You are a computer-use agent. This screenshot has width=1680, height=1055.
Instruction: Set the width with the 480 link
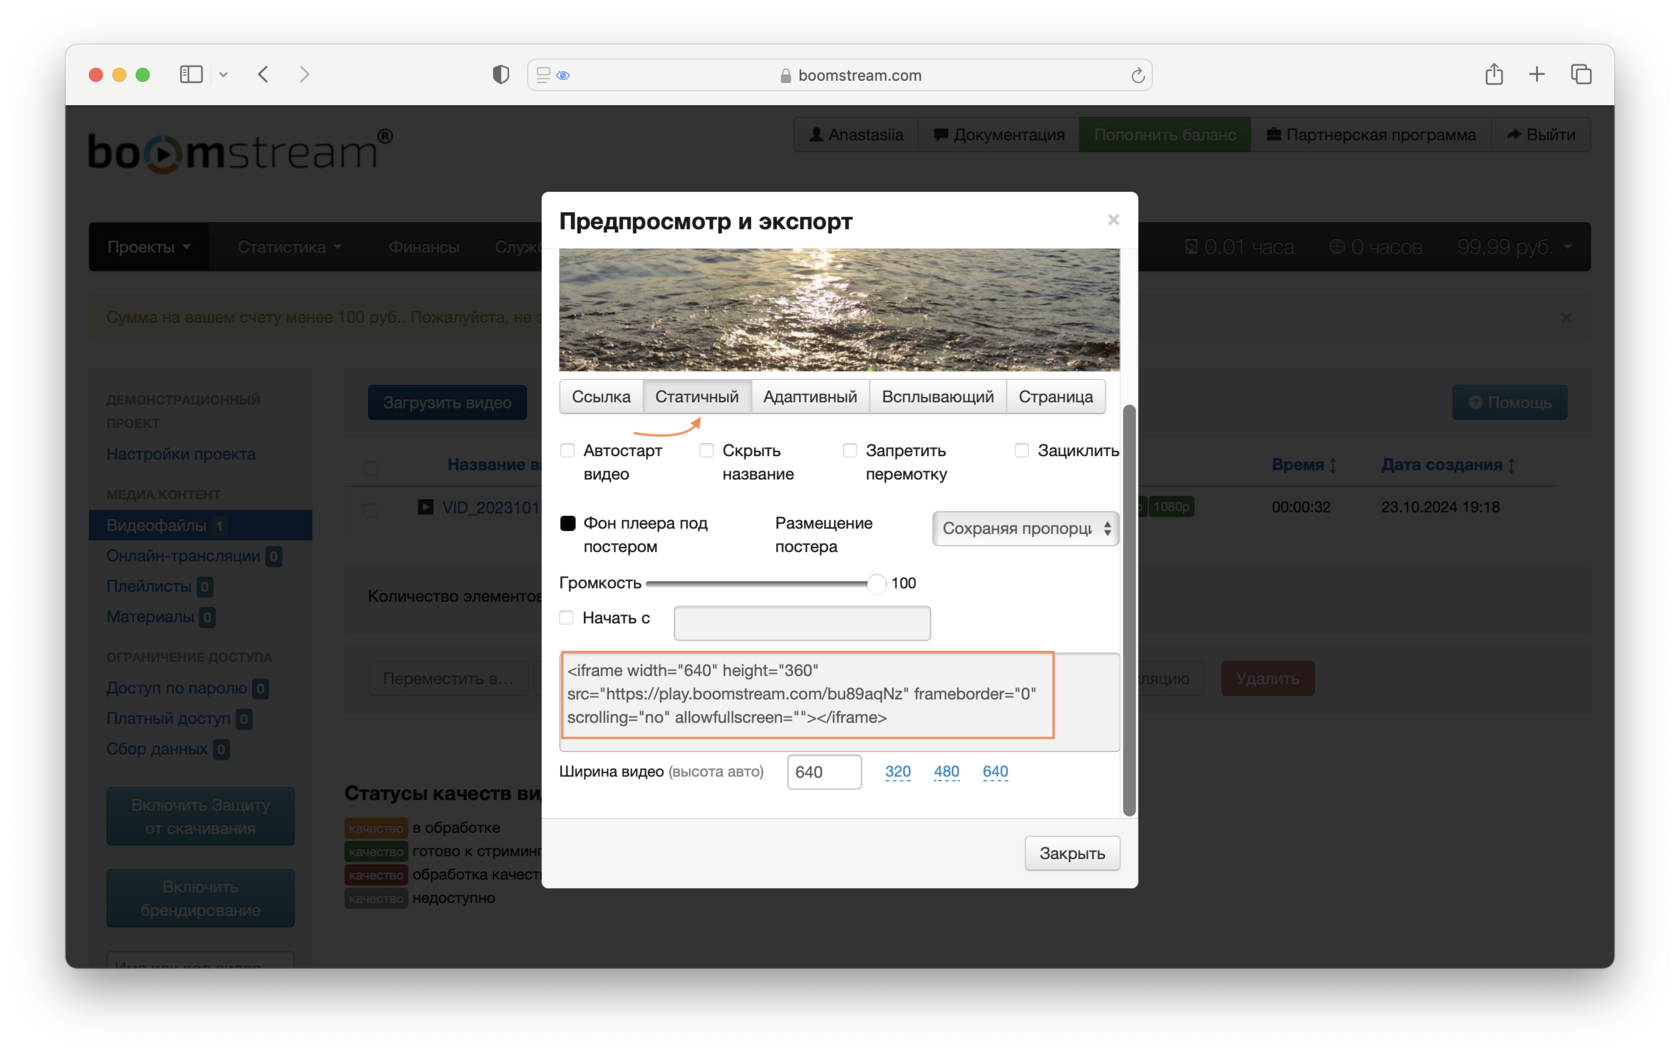(x=946, y=771)
